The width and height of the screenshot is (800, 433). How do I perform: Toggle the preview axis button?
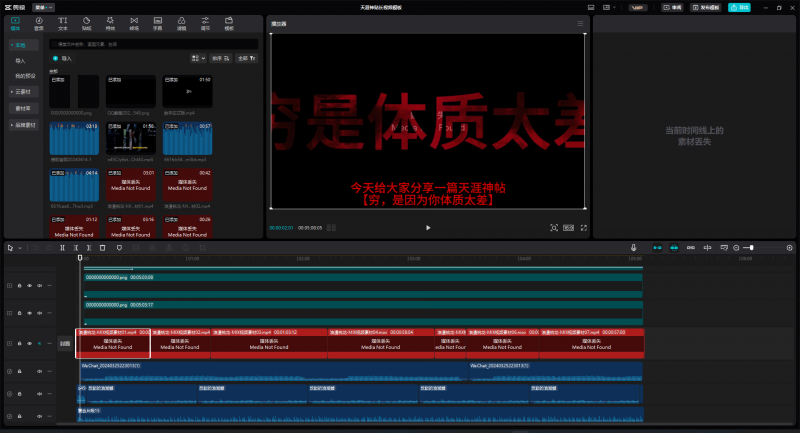pos(707,248)
